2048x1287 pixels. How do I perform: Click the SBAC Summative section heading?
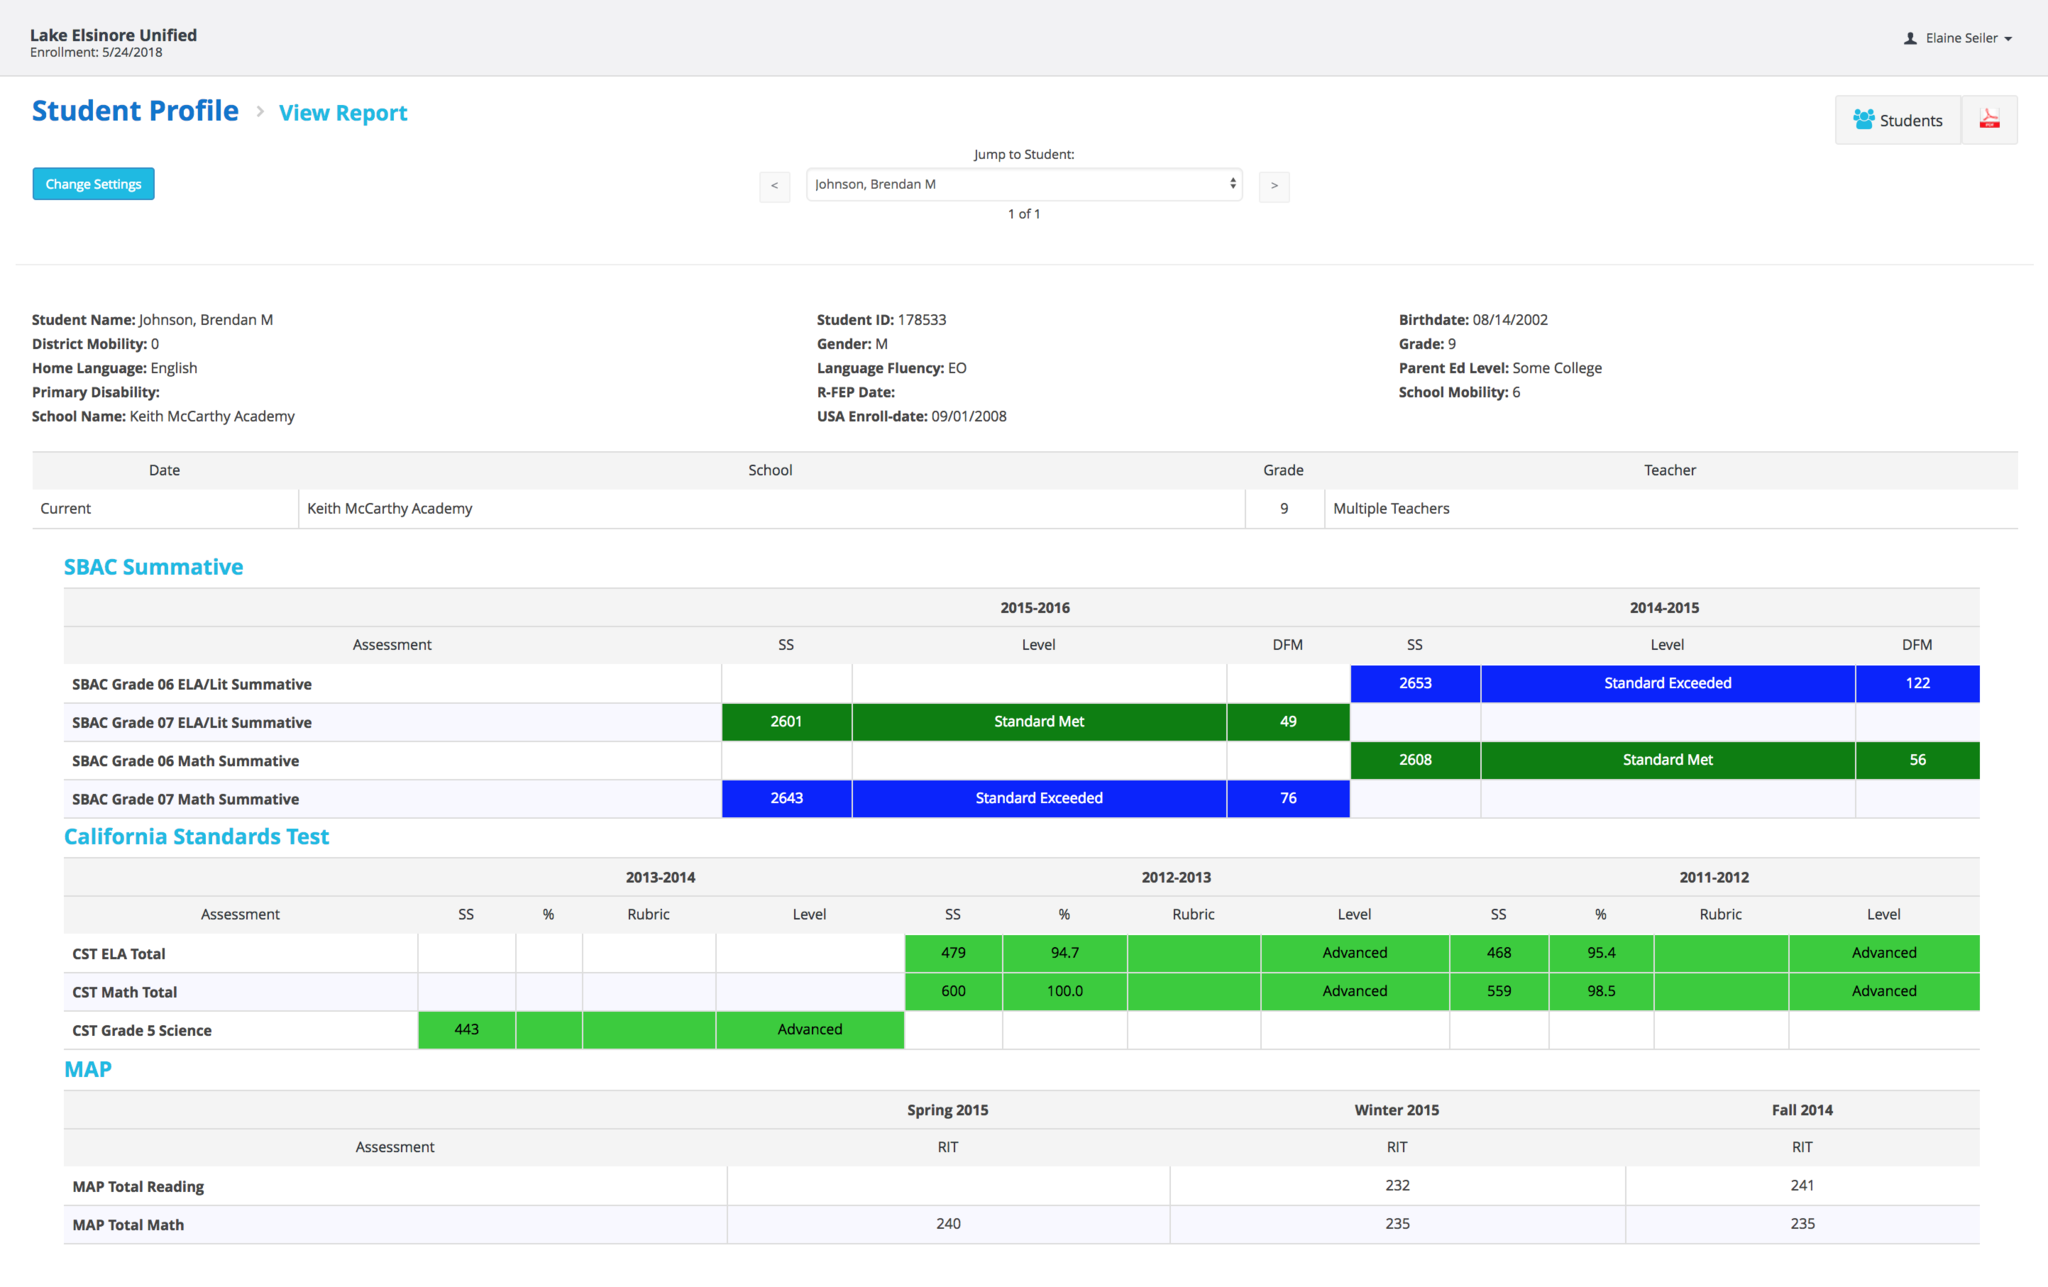pos(153,567)
